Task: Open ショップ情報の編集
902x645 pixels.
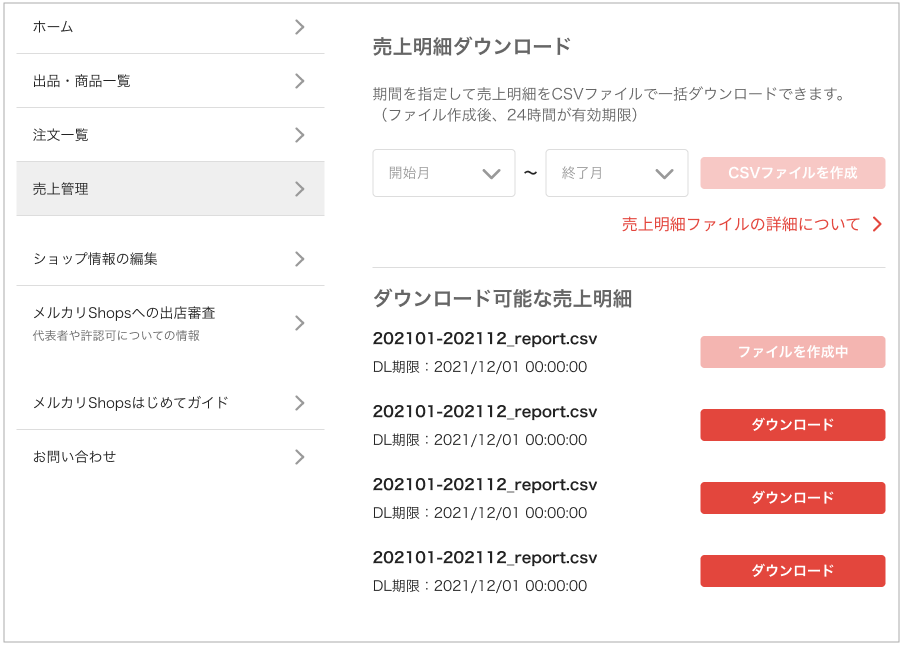Action: tap(170, 259)
